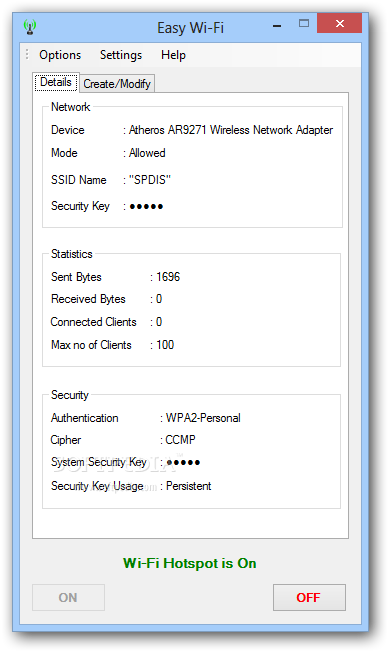Click the Mode value Allowed
389x652 pixels.
tap(147, 153)
